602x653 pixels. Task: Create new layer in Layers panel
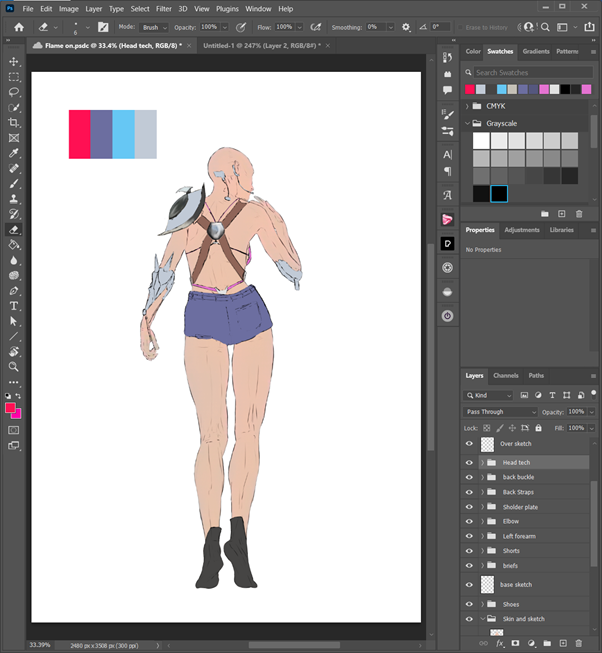[563, 643]
